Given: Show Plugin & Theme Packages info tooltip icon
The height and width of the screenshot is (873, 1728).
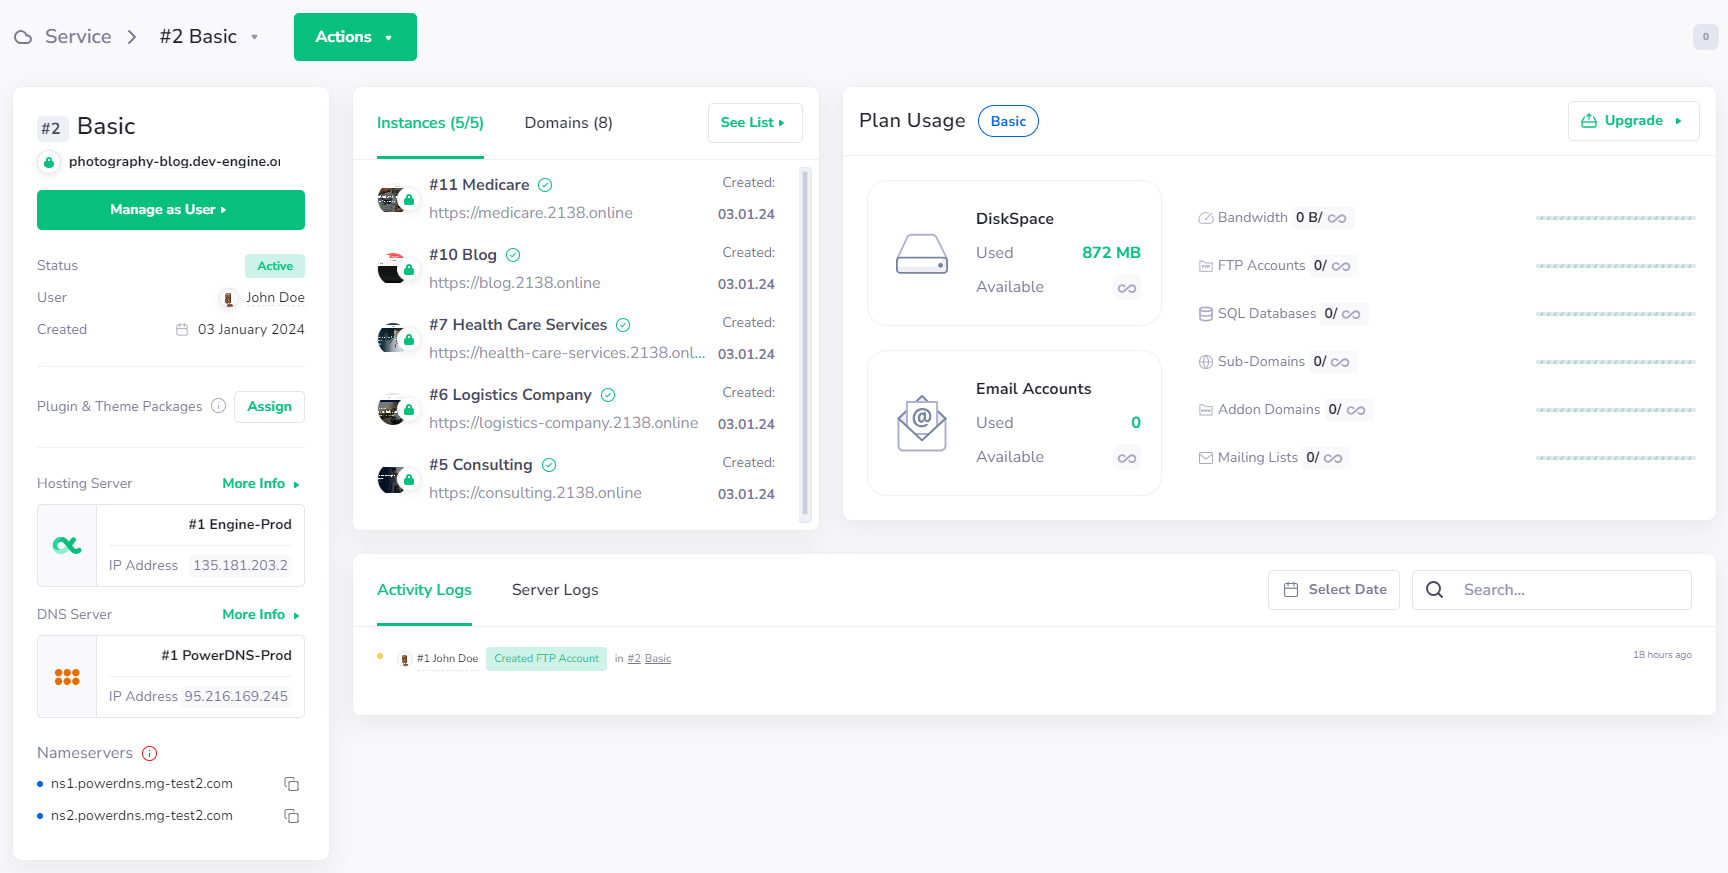Looking at the screenshot, I should click(x=218, y=406).
